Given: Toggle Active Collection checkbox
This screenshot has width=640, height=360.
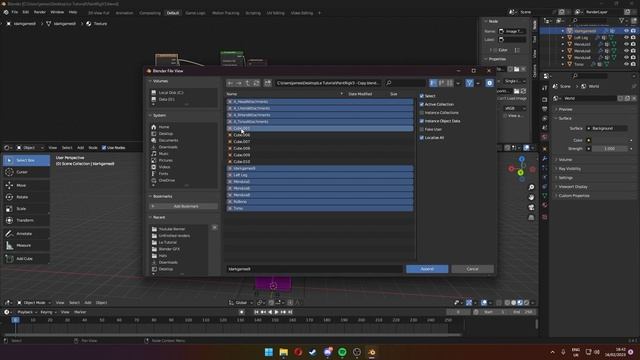Looking at the screenshot, I should 422,104.
